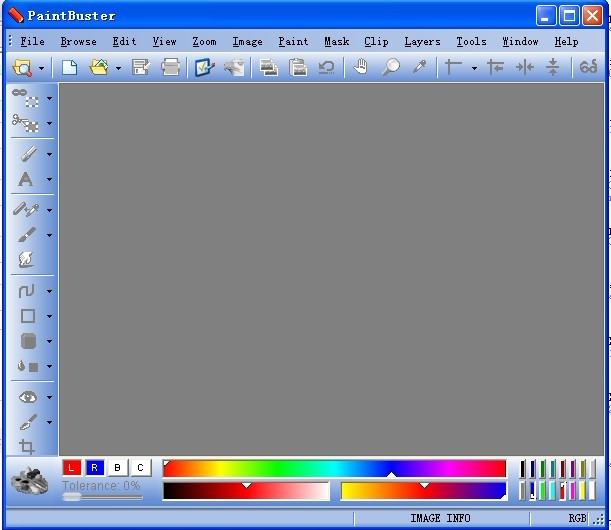Open the Paint menu
Screen dimensions: 611x530
click(293, 41)
